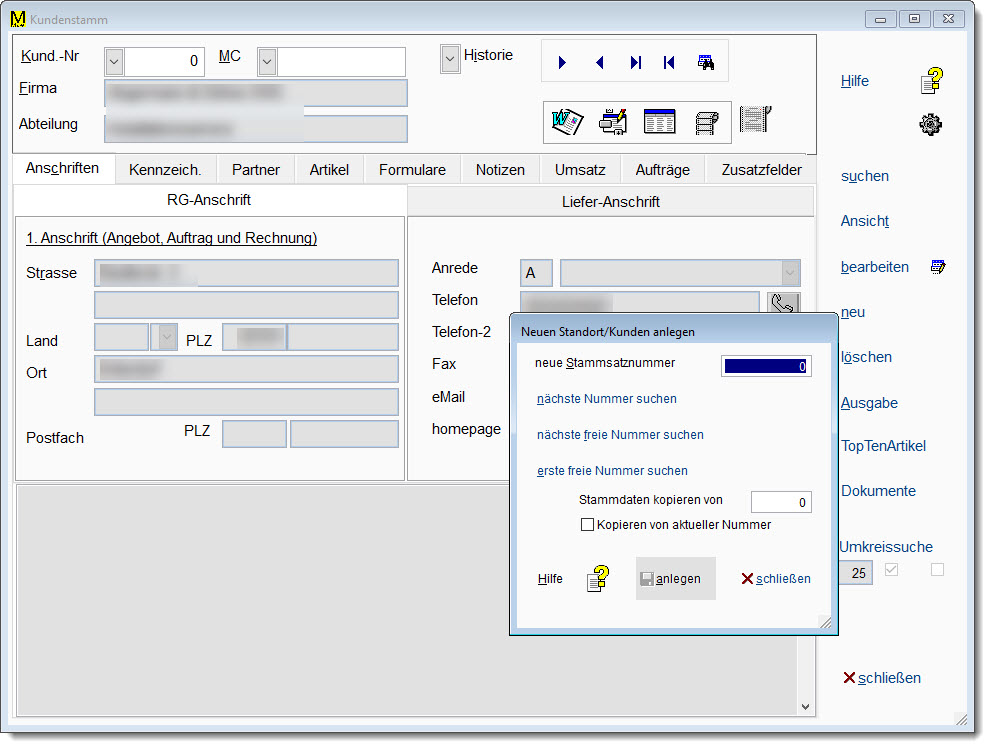Open the Historie dropdown
This screenshot has height=748, width=990.
point(450,58)
